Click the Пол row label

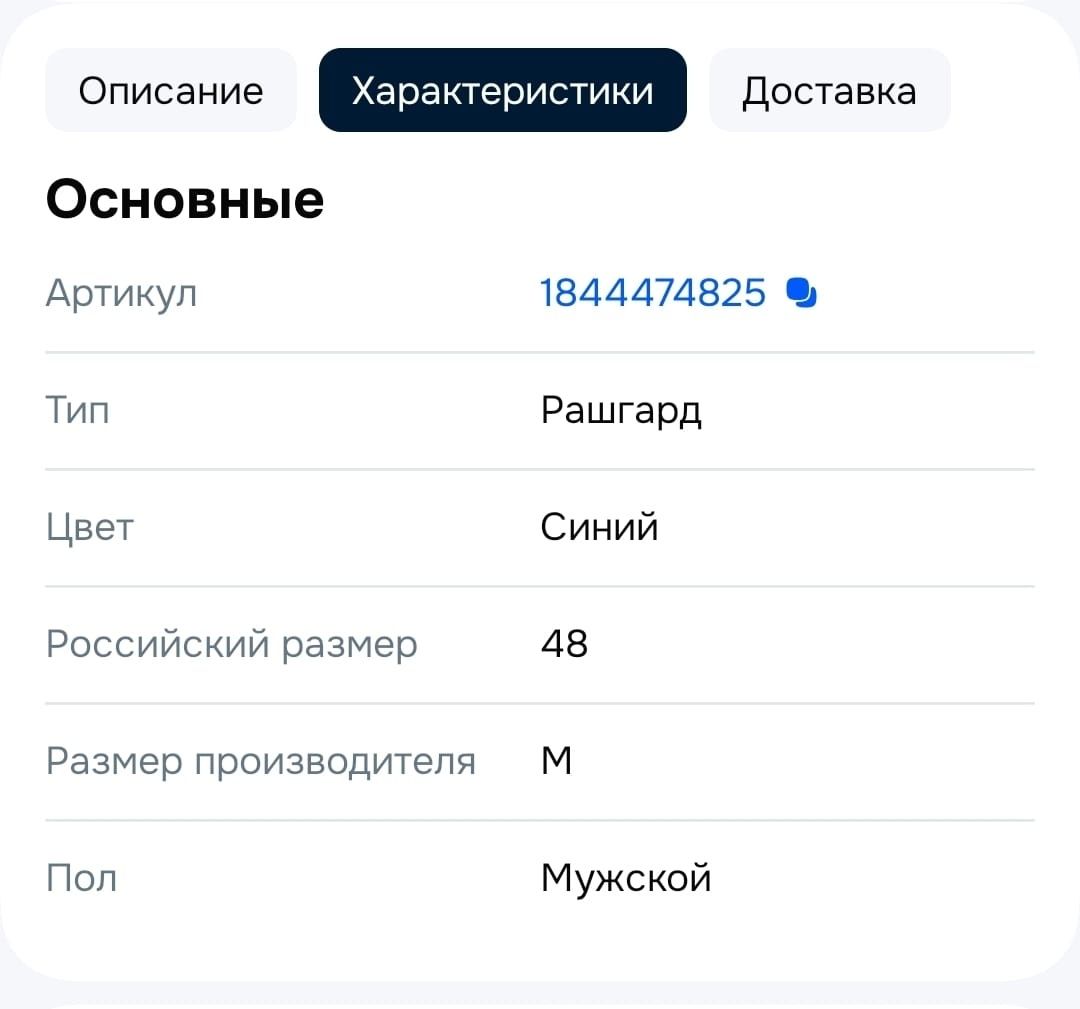click(81, 878)
